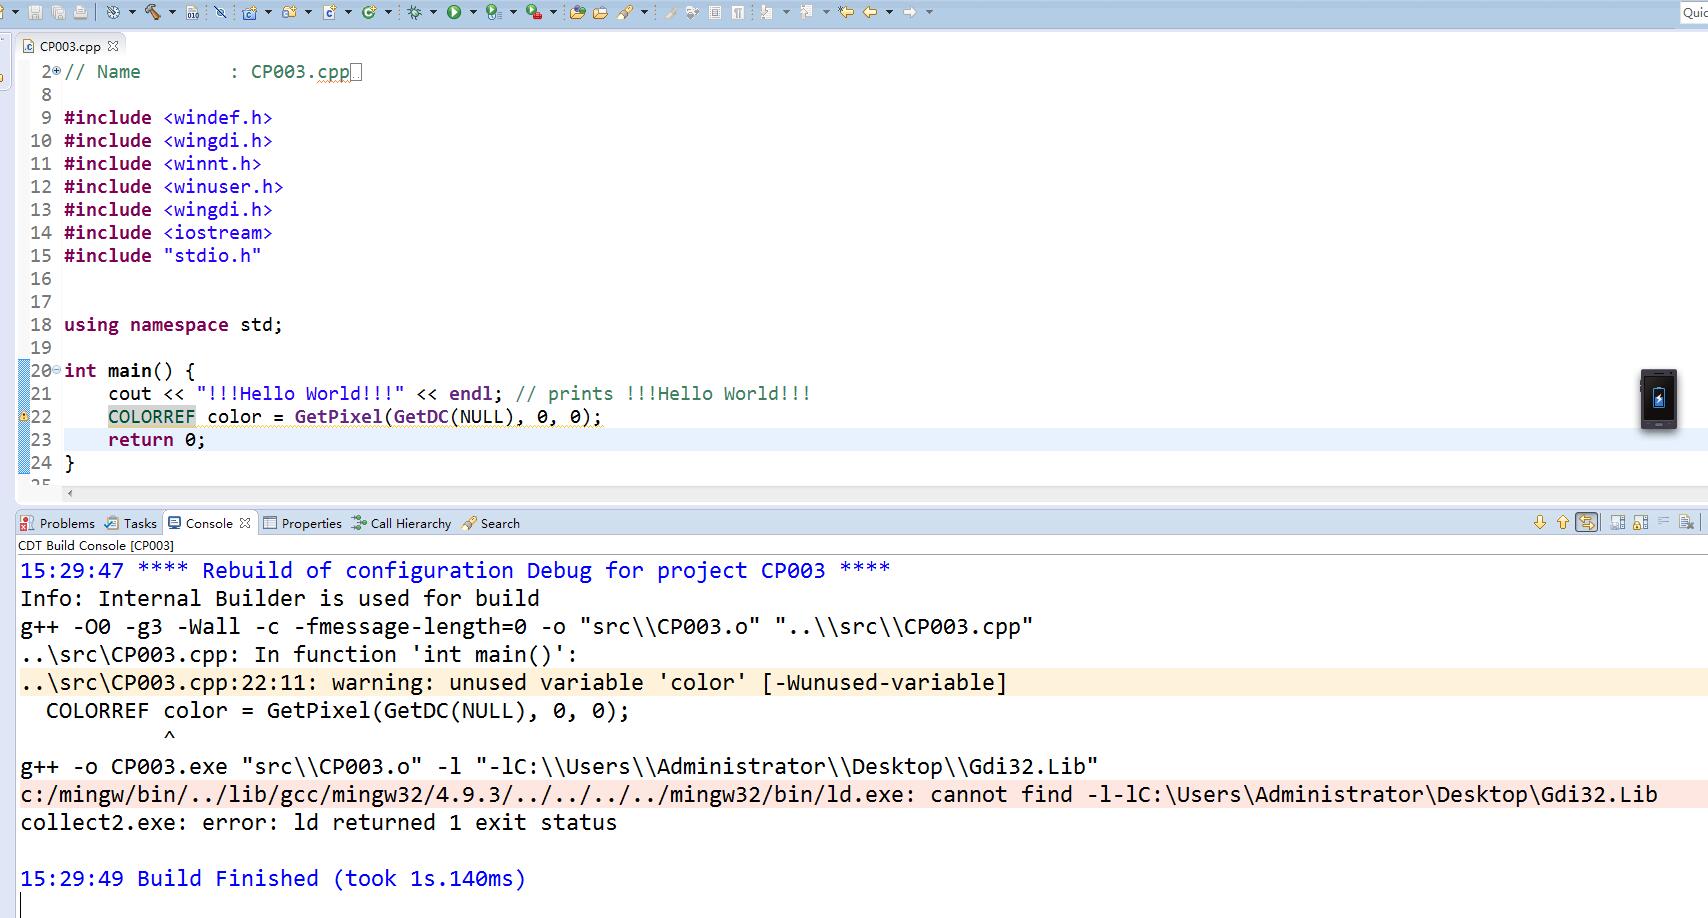Click the 'Build Finished' console line
This screenshot has width=1708, height=918.
pos(273,878)
